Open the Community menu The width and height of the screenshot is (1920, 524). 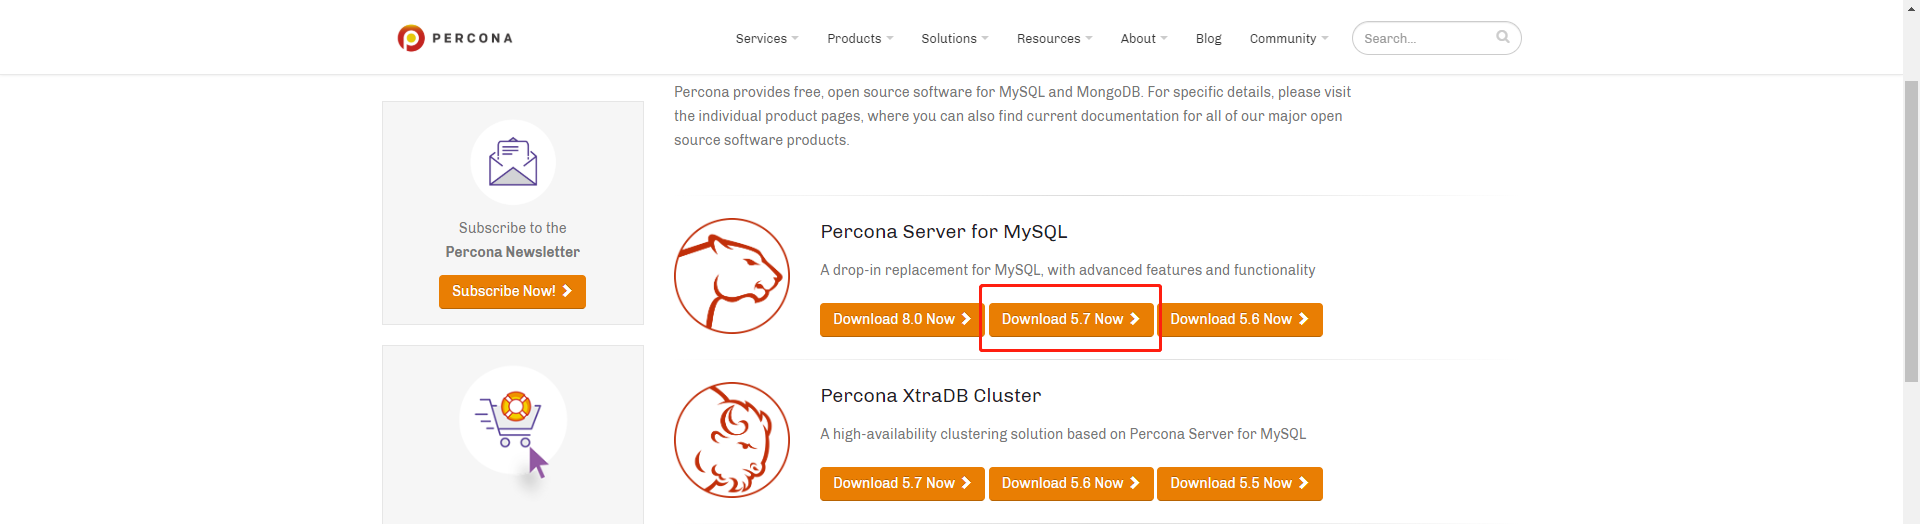[x=1288, y=39]
